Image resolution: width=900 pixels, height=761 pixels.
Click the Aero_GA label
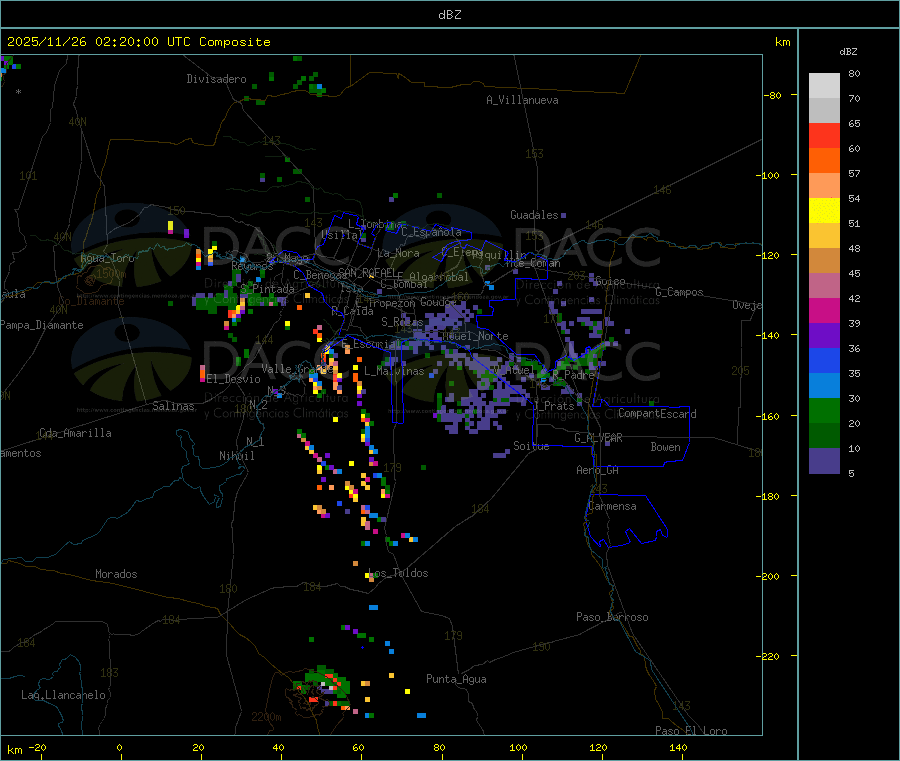pyautogui.click(x=597, y=470)
